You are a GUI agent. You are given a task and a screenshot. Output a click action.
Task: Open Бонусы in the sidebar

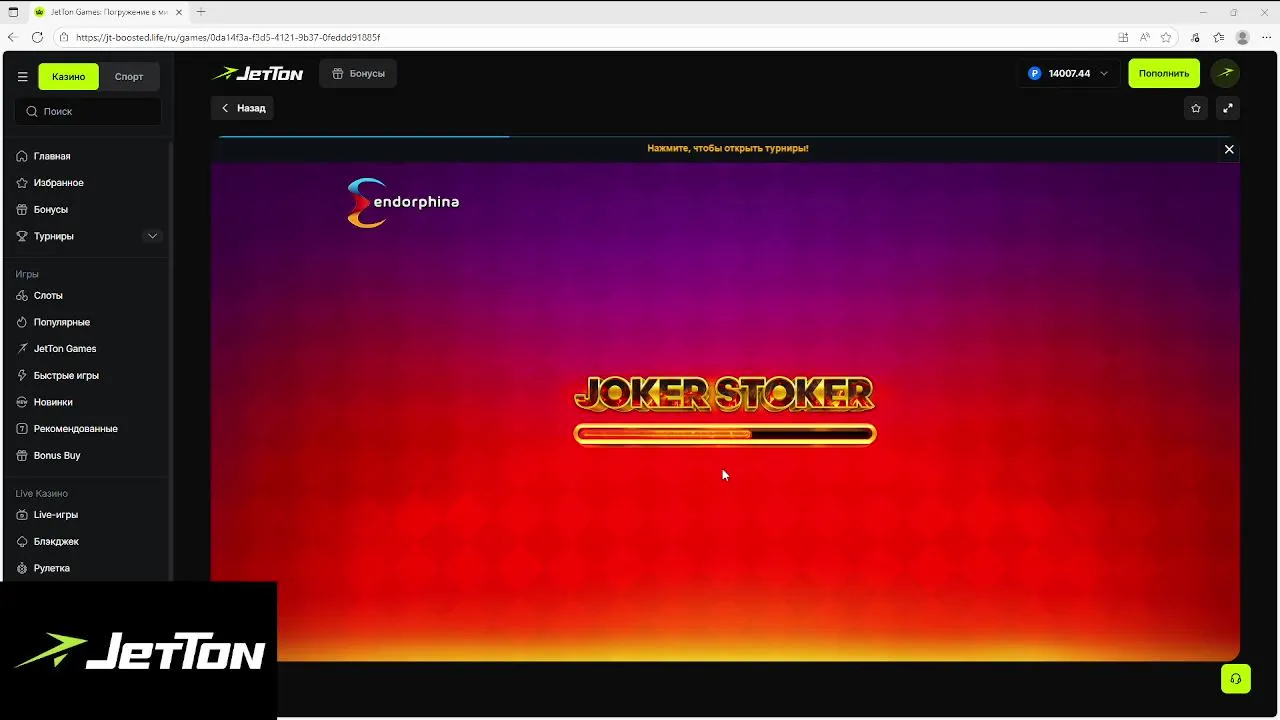pos(50,210)
